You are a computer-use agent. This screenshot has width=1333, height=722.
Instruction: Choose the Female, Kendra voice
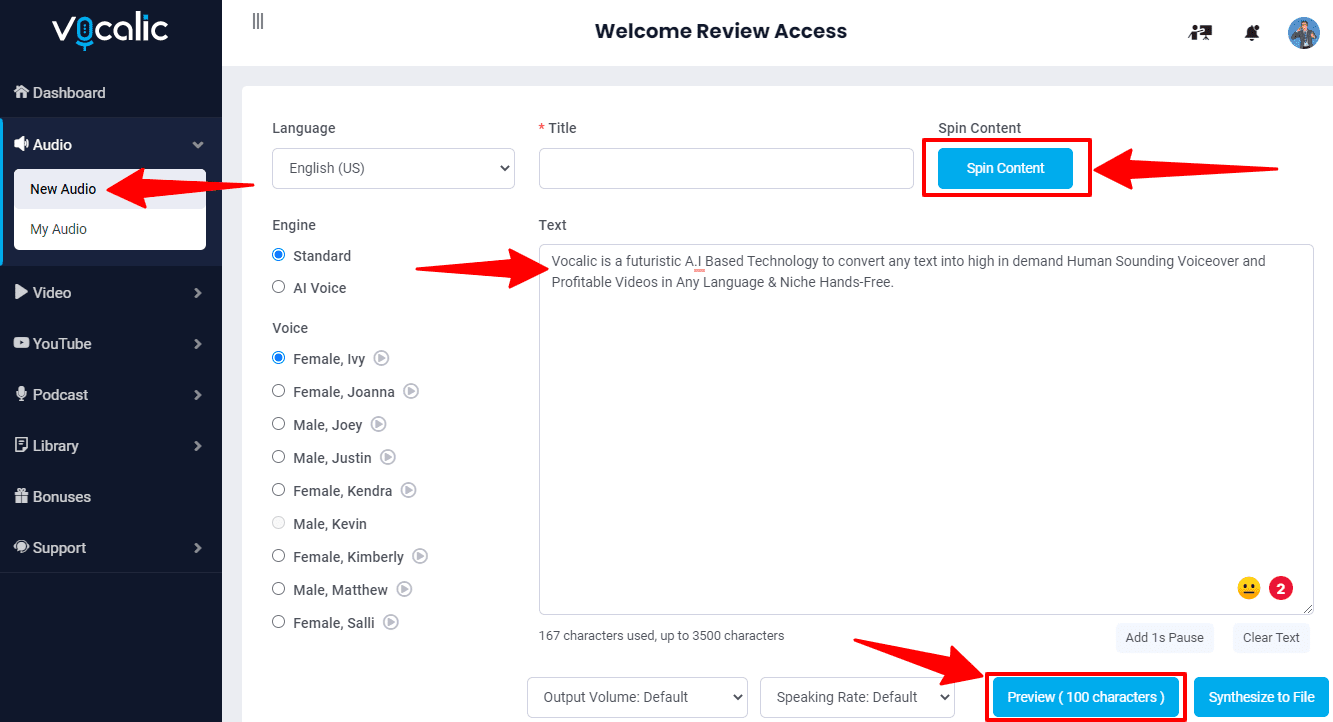pyautogui.click(x=279, y=490)
